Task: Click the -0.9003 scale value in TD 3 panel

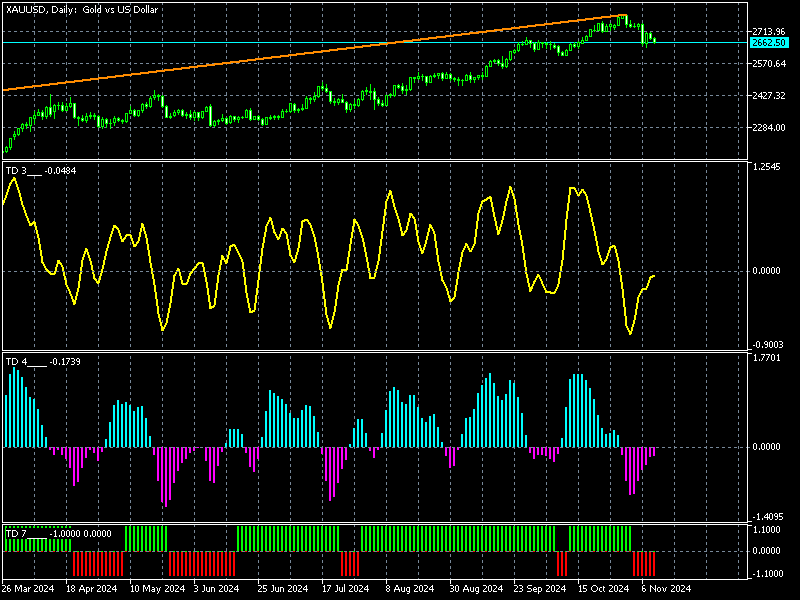Action: (x=766, y=345)
